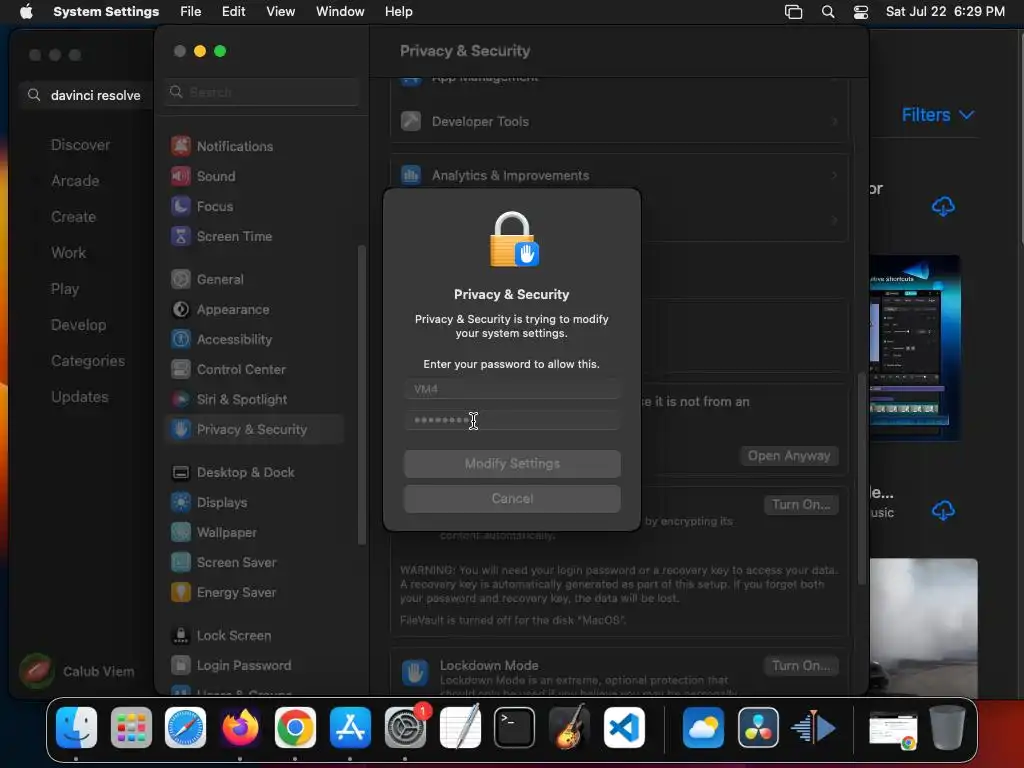Click lower cloud download icon in App Store
The height and width of the screenshot is (768, 1024).
pyautogui.click(x=942, y=510)
